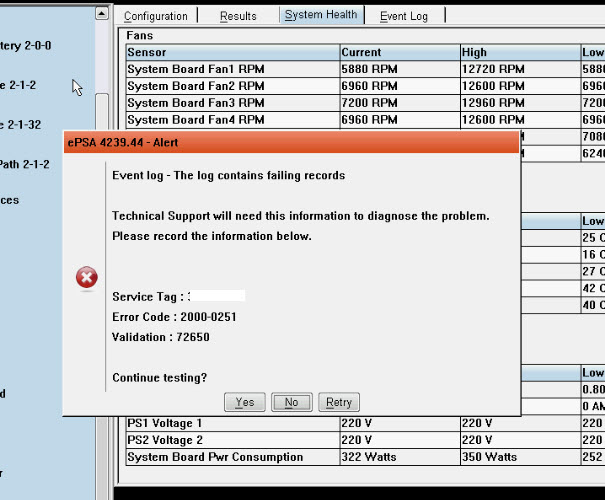Viewport: 605px width, 500px height.
Task: Choose the 2-1-32 device entry
Action: pyautogui.click(x=26, y=125)
